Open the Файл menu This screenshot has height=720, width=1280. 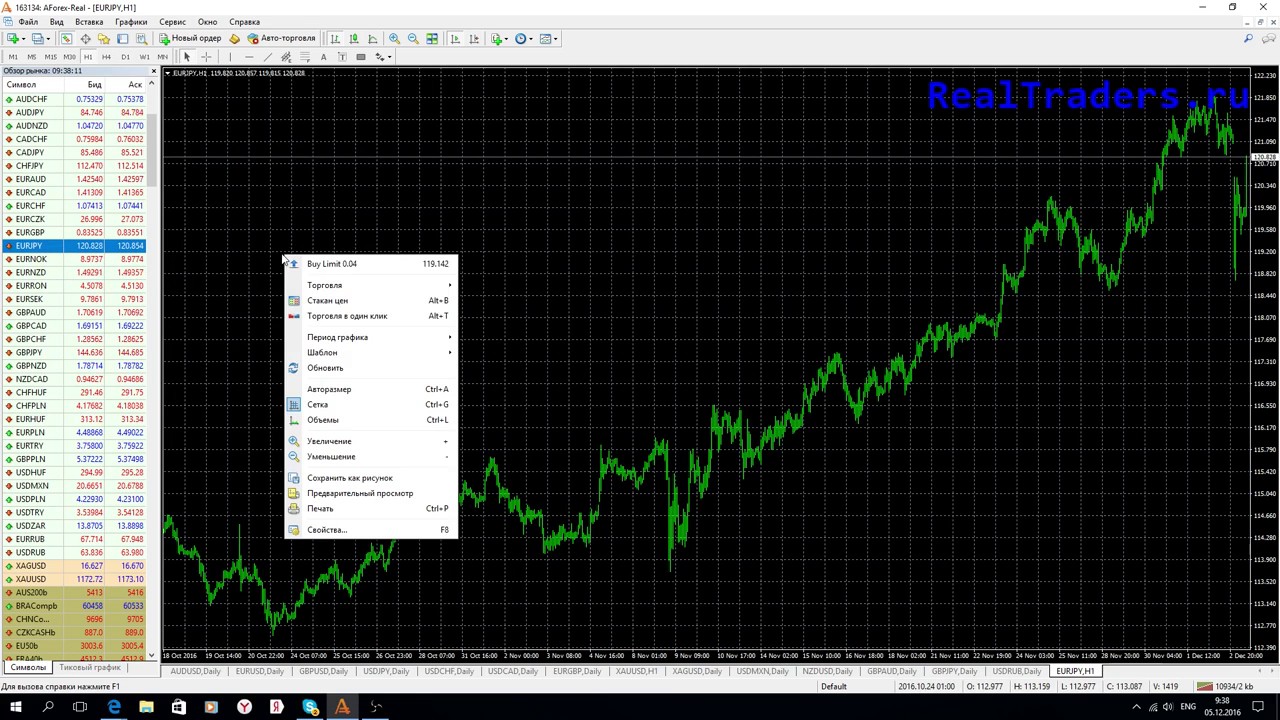[28, 22]
